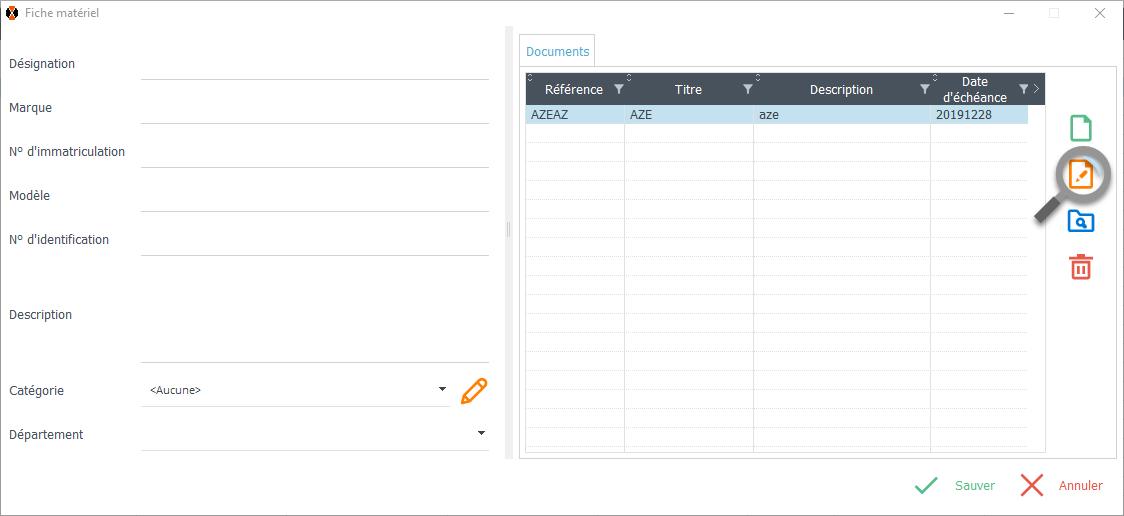Viewport: 1124px width, 516px height.
Task: Click the orange pencil beside Catégorie
Action: [474, 391]
